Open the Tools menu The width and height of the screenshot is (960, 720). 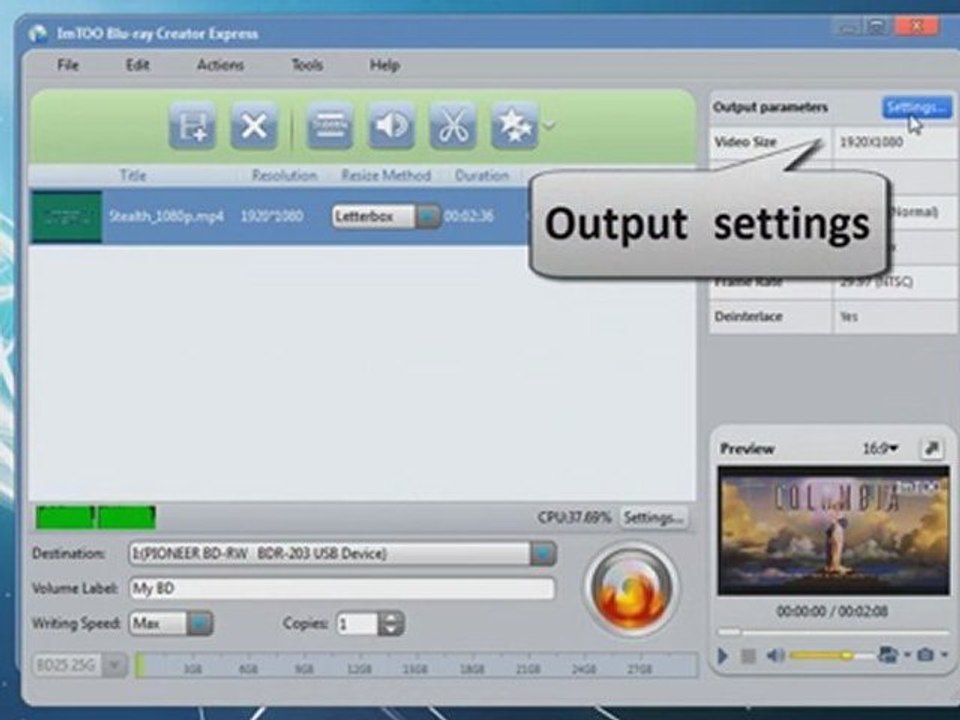click(x=307, y=65)
